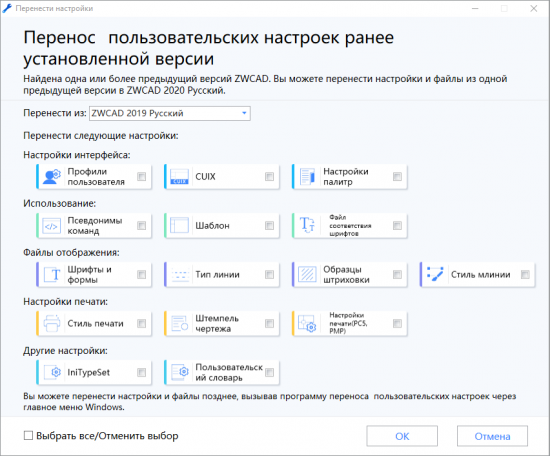
Task: Enable the Шаблон checkbox
Action: [x=269, y=226]
